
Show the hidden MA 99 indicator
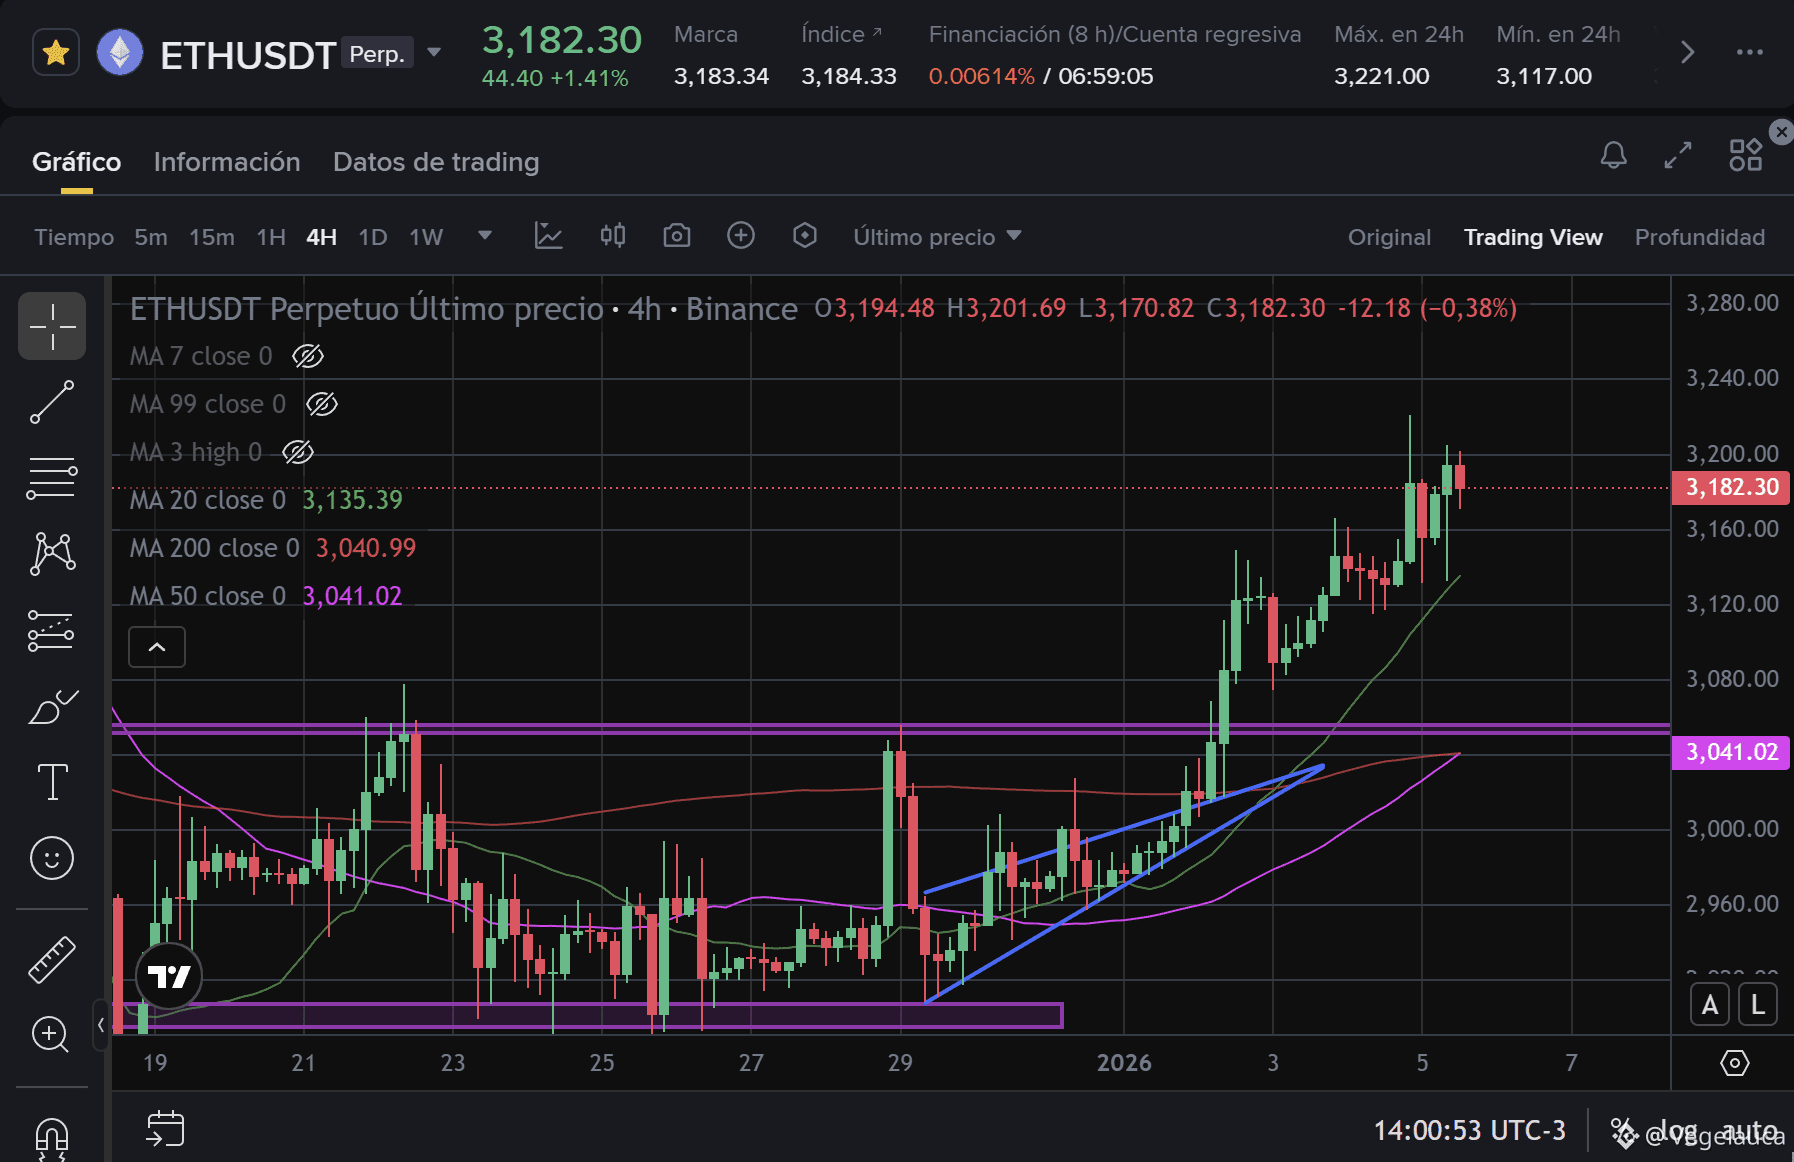(322, 404)
